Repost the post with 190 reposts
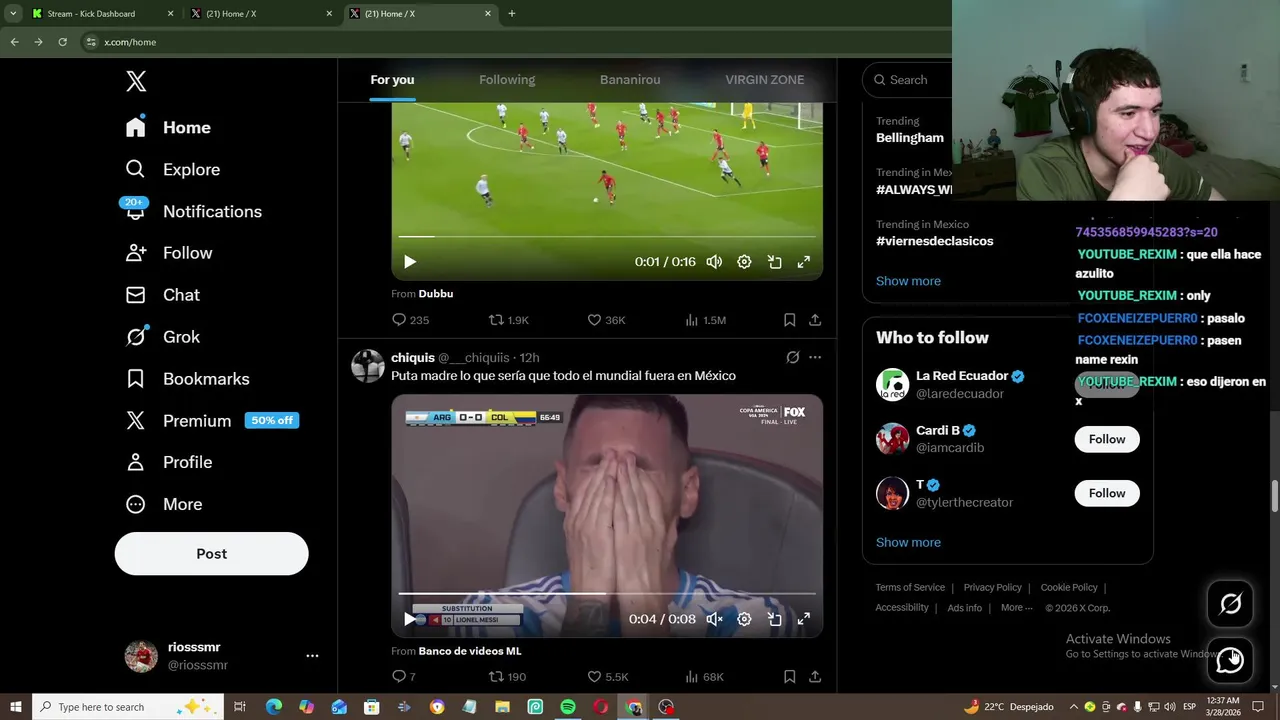 [x=507, y=677]
